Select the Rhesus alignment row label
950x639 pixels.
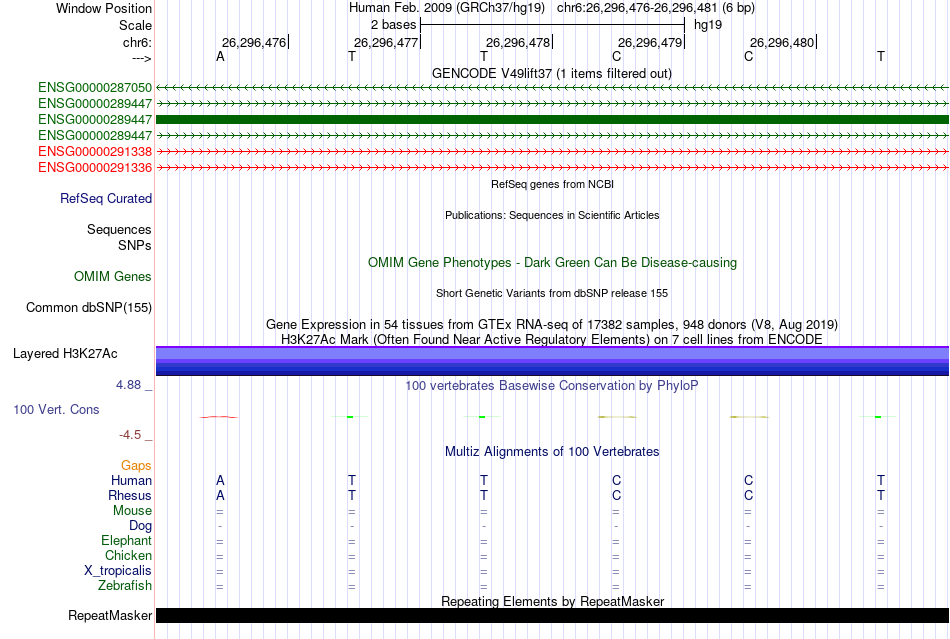pos(130,495)
